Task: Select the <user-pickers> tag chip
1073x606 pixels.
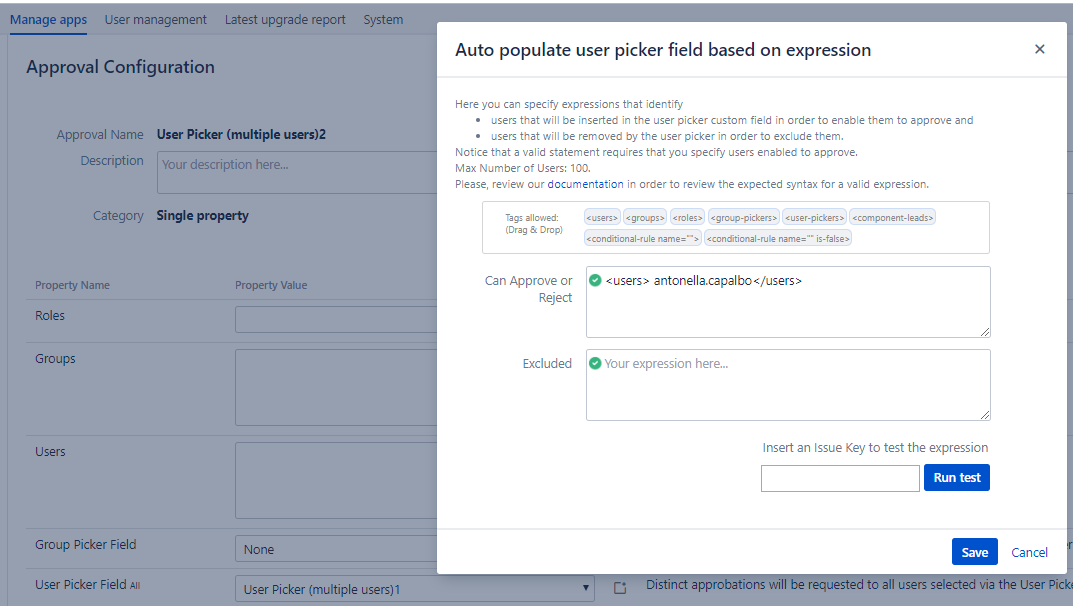Action: [814, 217]
